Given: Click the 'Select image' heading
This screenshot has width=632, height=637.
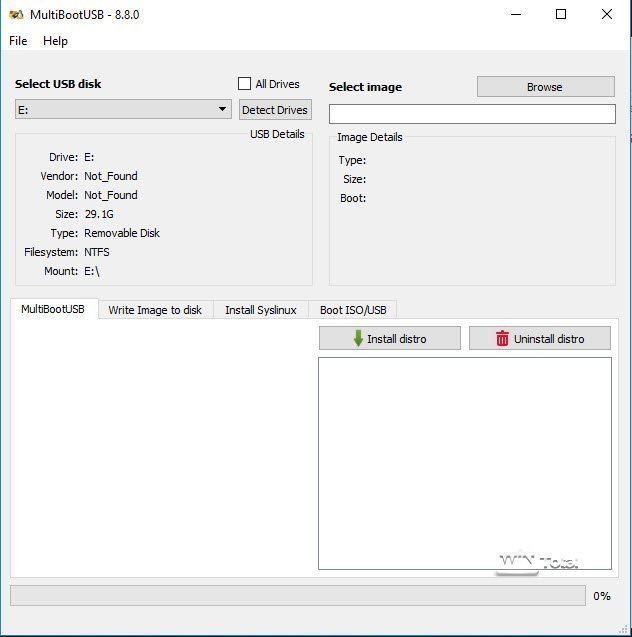Looking at the screenshot, I should click(365, 87).
